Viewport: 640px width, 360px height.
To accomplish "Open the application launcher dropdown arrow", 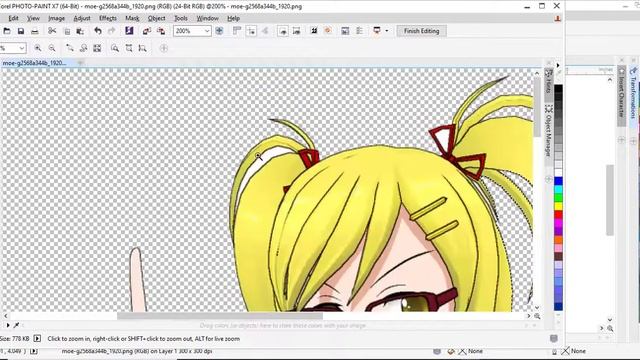I will point(387,31).
